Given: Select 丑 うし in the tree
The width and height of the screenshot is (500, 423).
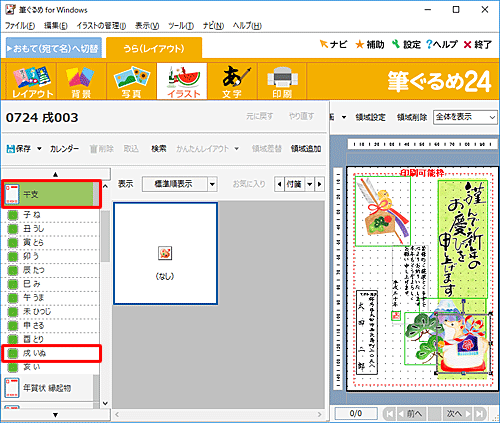Looking at the screenshot, I should [50, 229].
